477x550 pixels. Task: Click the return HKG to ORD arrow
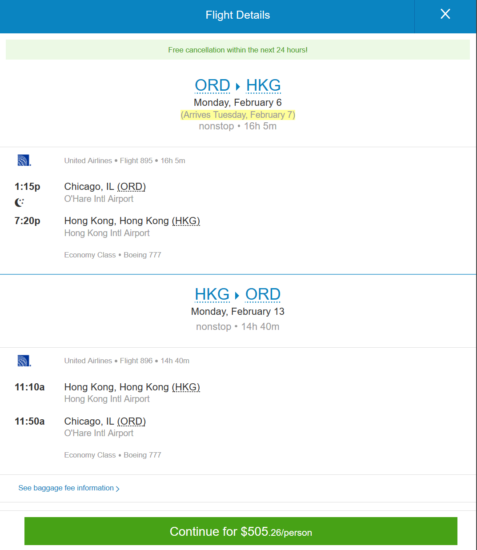[x=237, y=295]
